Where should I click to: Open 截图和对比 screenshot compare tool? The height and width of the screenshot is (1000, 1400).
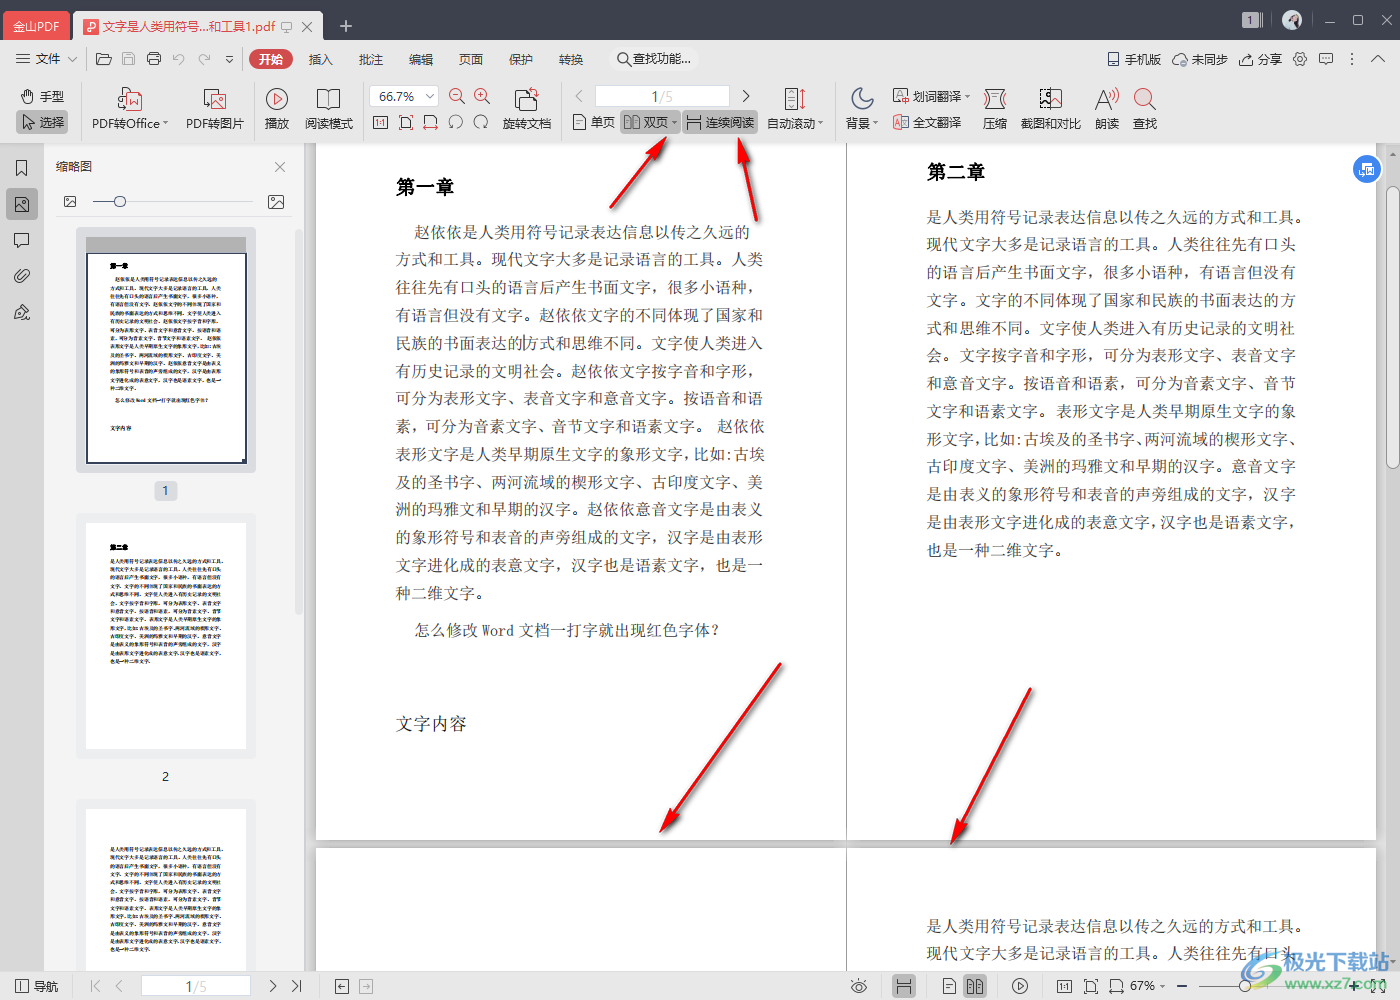1050,109
